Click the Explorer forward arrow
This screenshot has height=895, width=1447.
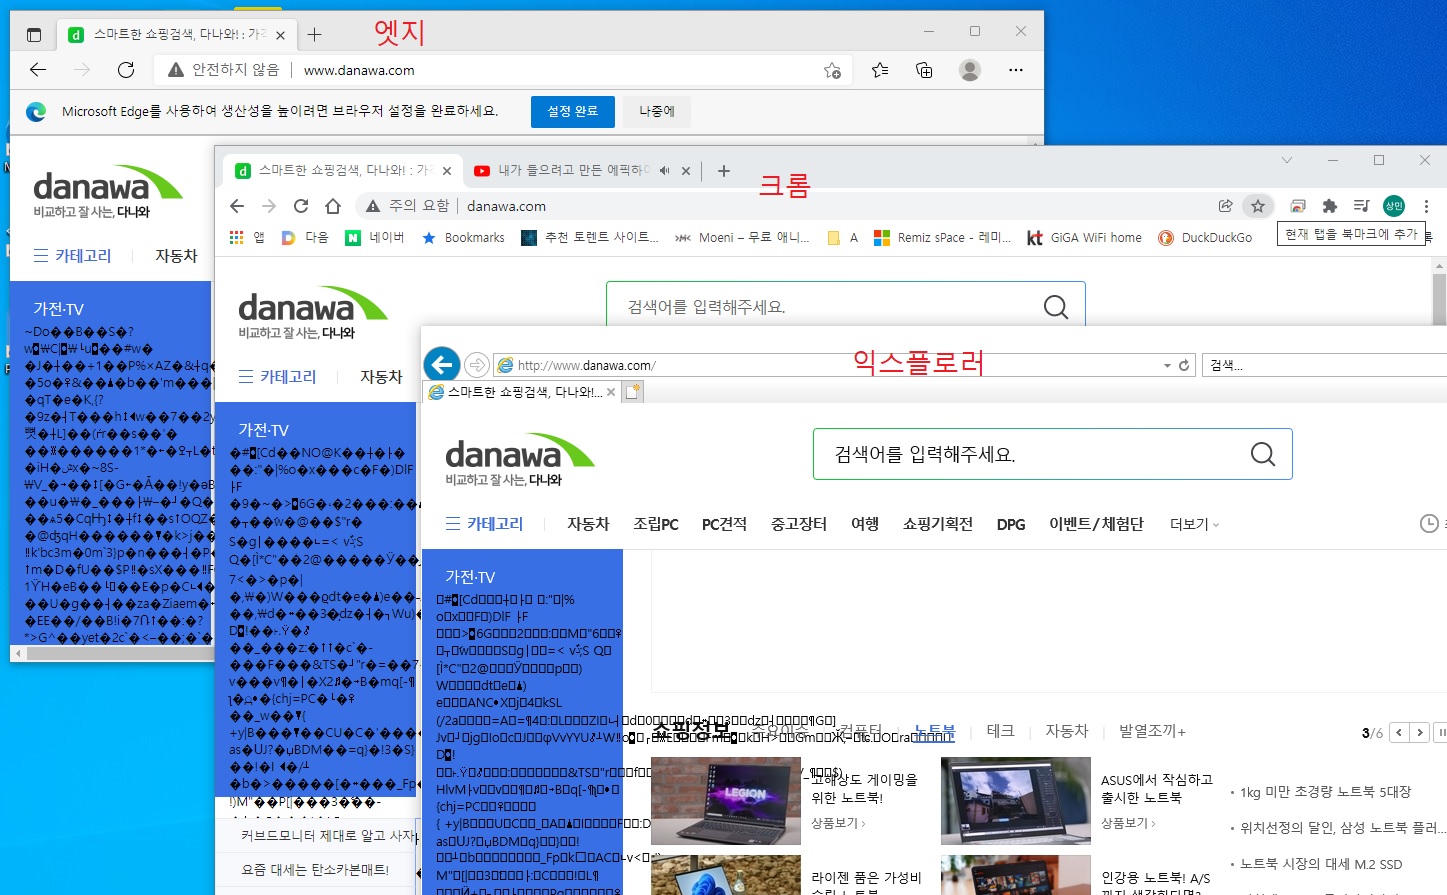[x=477, y=365]
